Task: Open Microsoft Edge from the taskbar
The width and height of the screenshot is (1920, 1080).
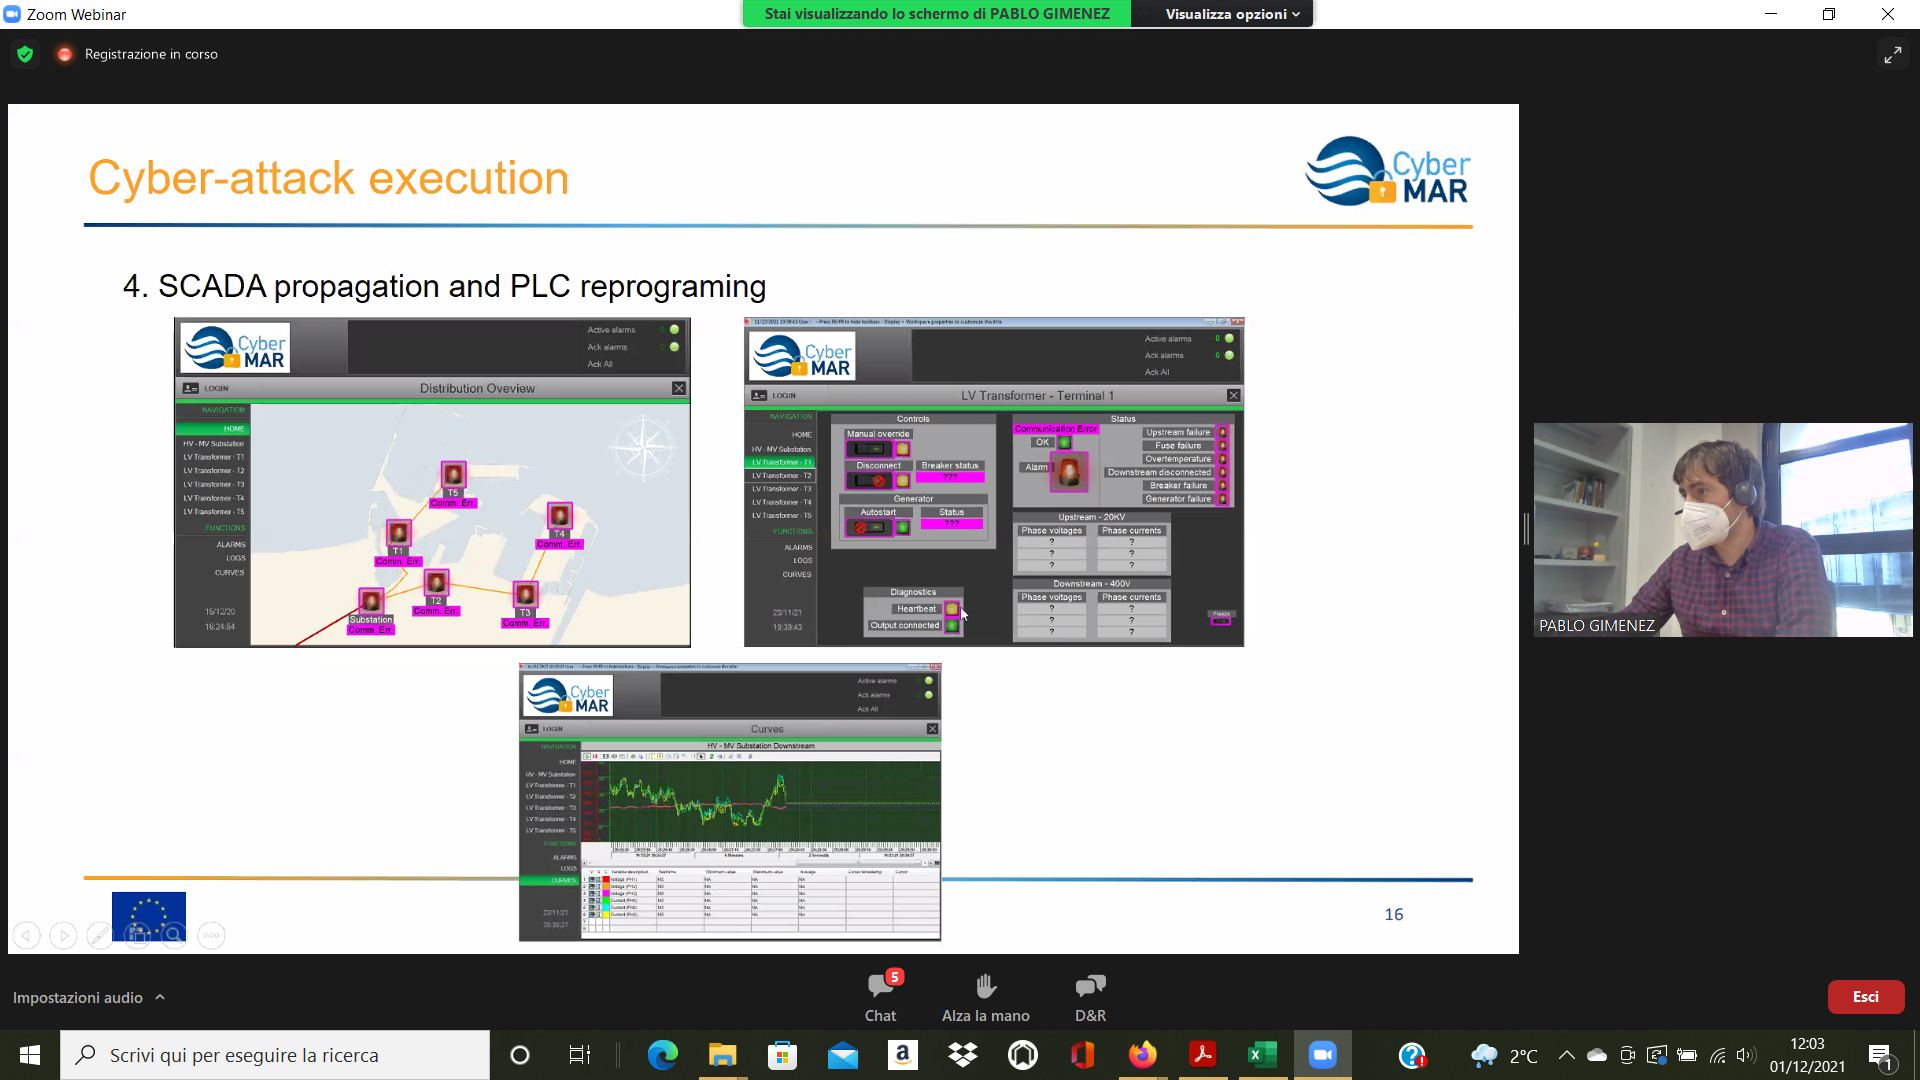Action: (662, 1055)
